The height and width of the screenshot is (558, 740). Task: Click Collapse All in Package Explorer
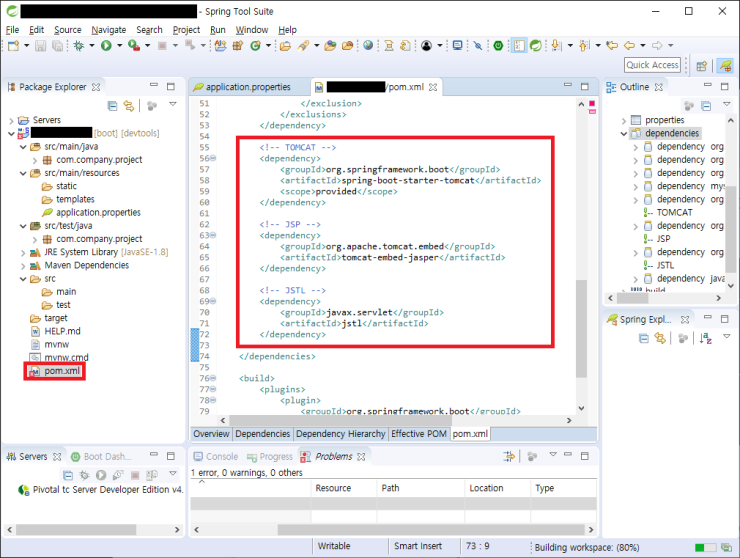[x=113, y=105]
